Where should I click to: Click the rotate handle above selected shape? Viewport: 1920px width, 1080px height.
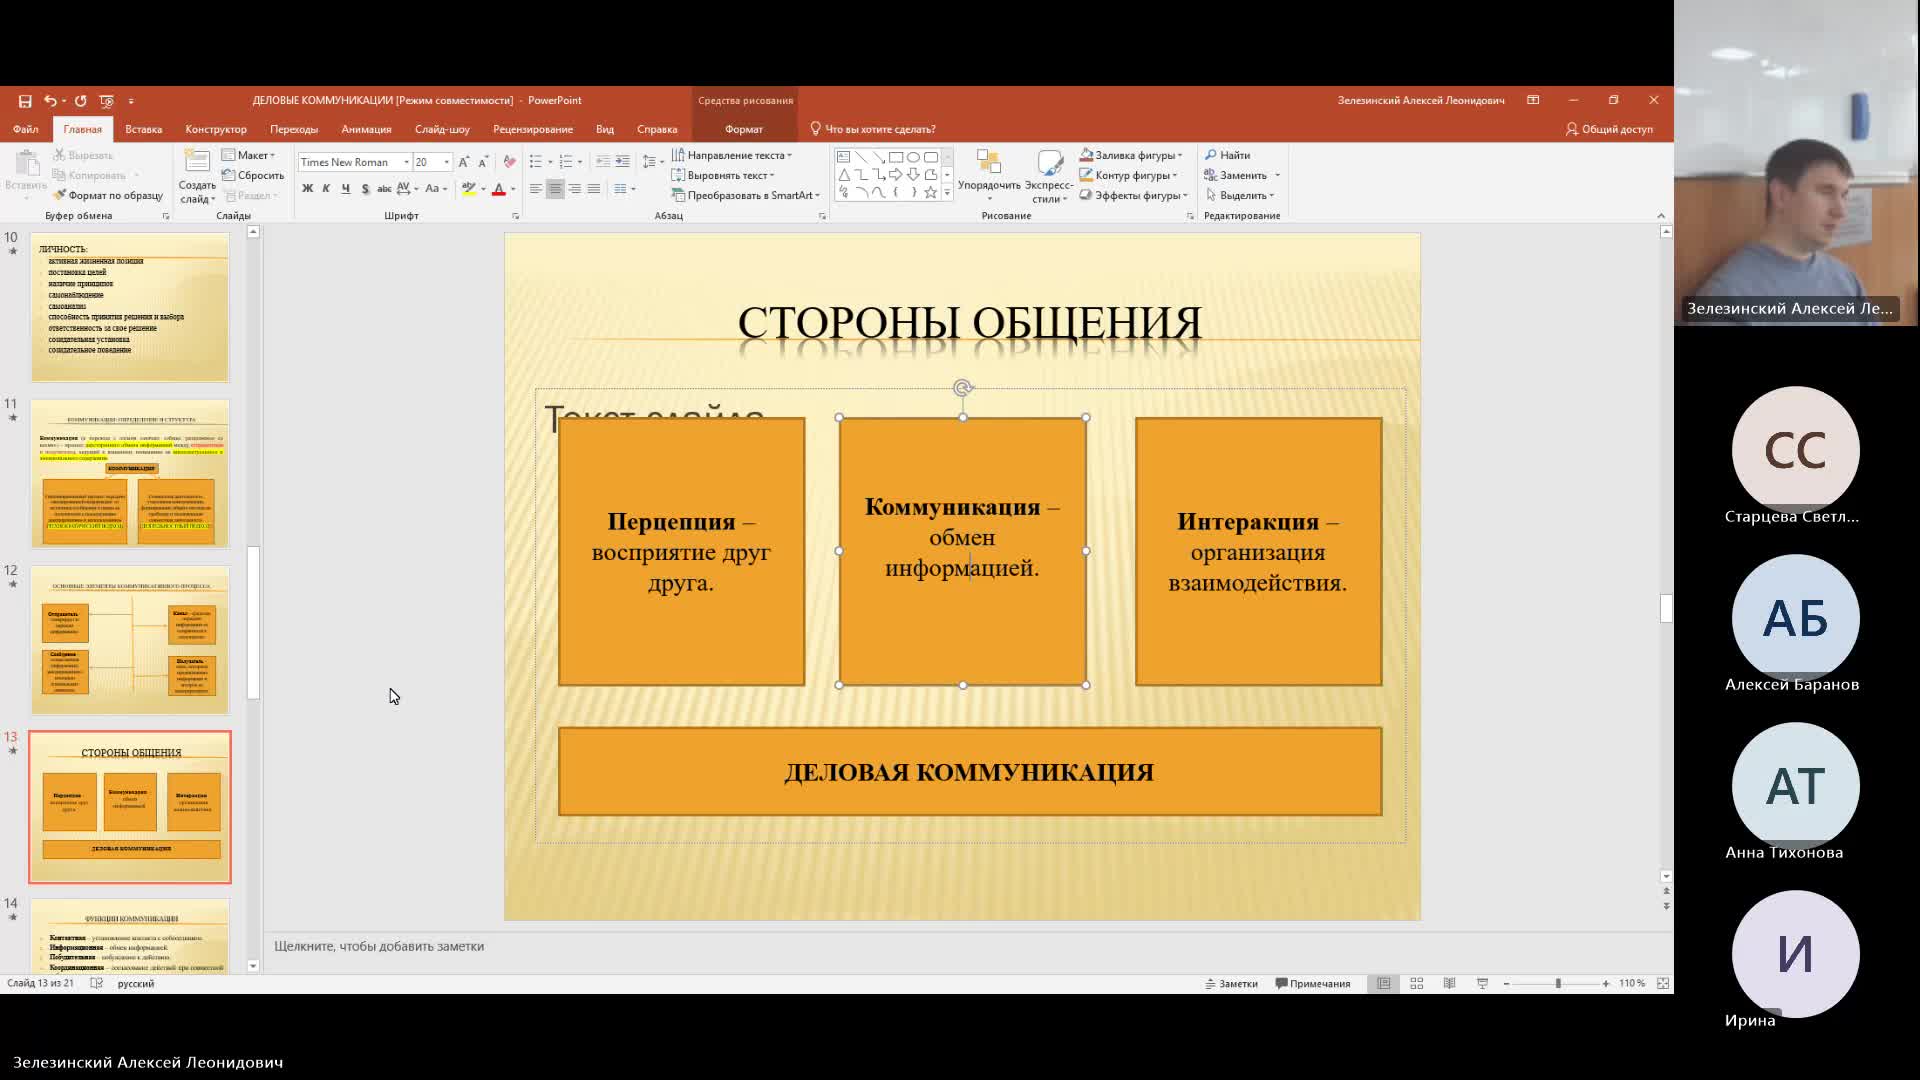click(962, 388)
